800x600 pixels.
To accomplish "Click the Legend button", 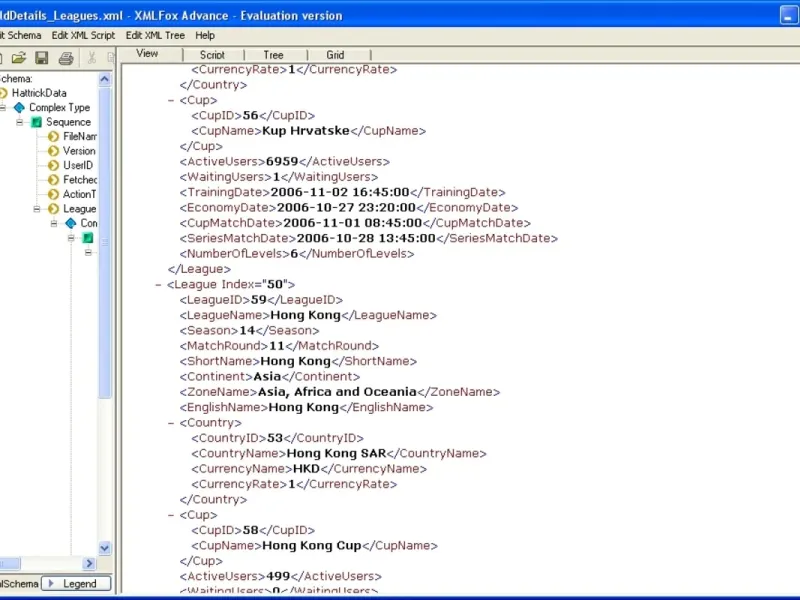I will pos(76,583).
